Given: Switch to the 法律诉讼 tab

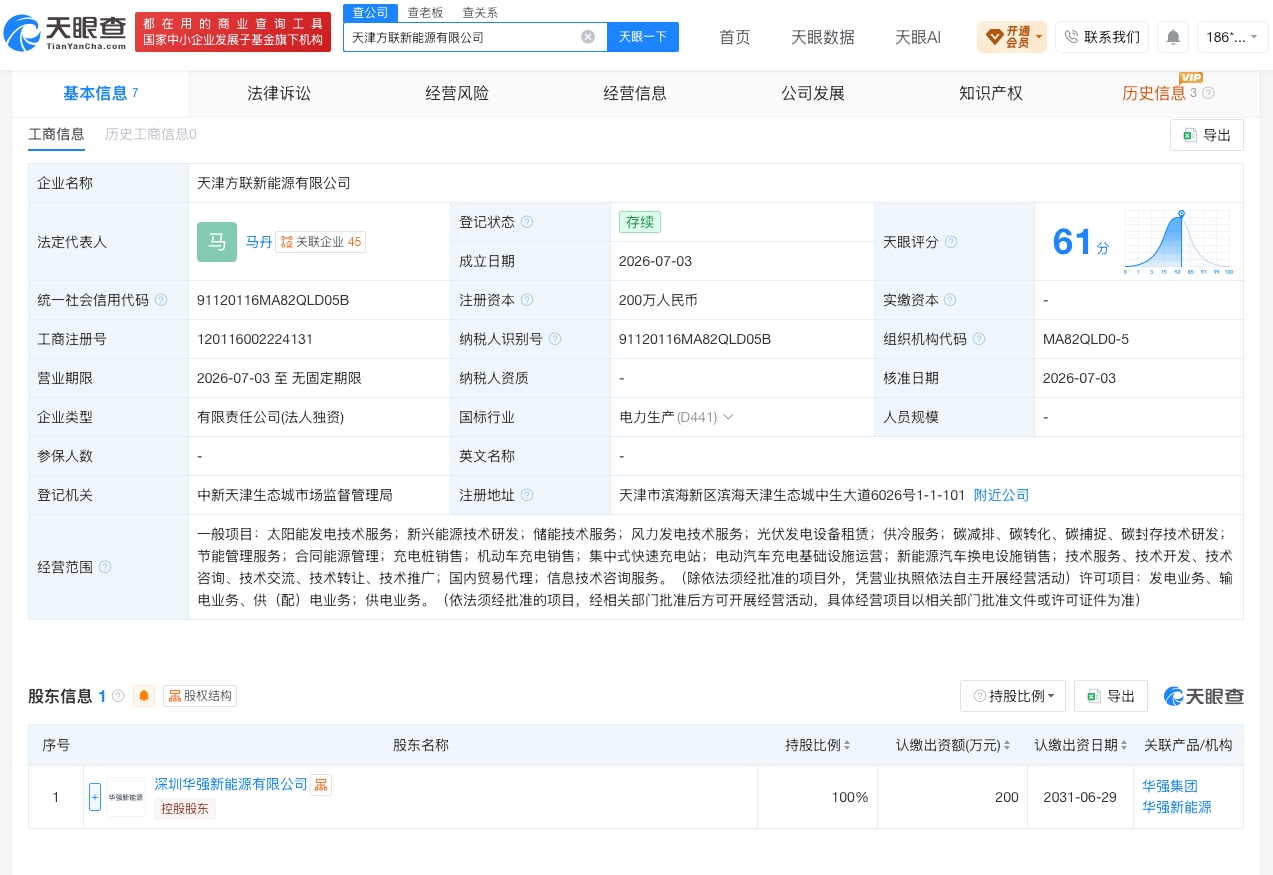Looking at the screenshot, I should pos(279,93).
